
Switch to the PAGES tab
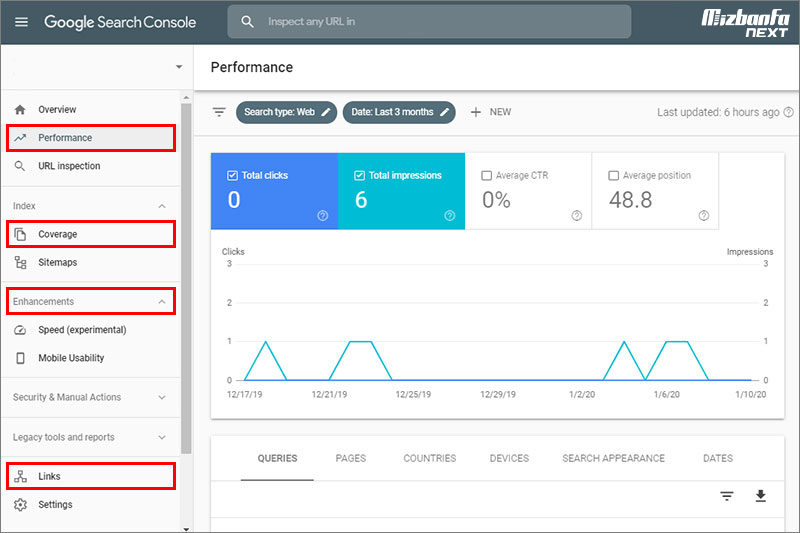click(x=351, y=459)
